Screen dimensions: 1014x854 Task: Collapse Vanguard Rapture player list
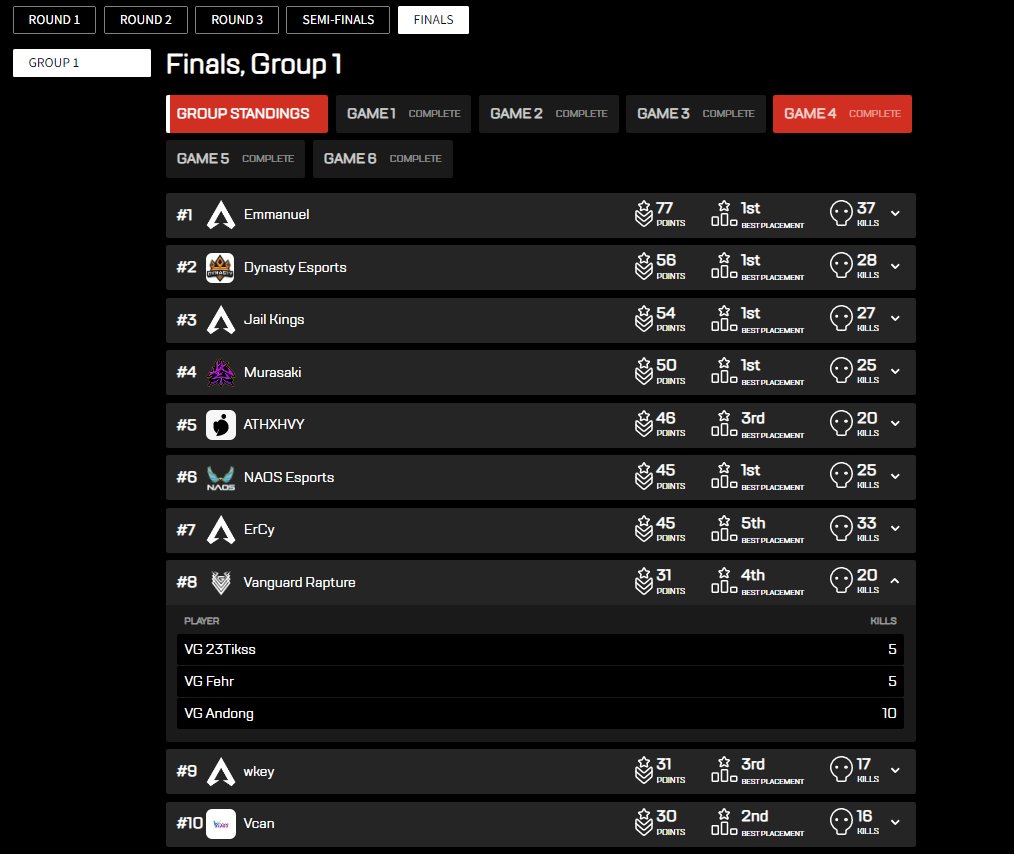895,581
